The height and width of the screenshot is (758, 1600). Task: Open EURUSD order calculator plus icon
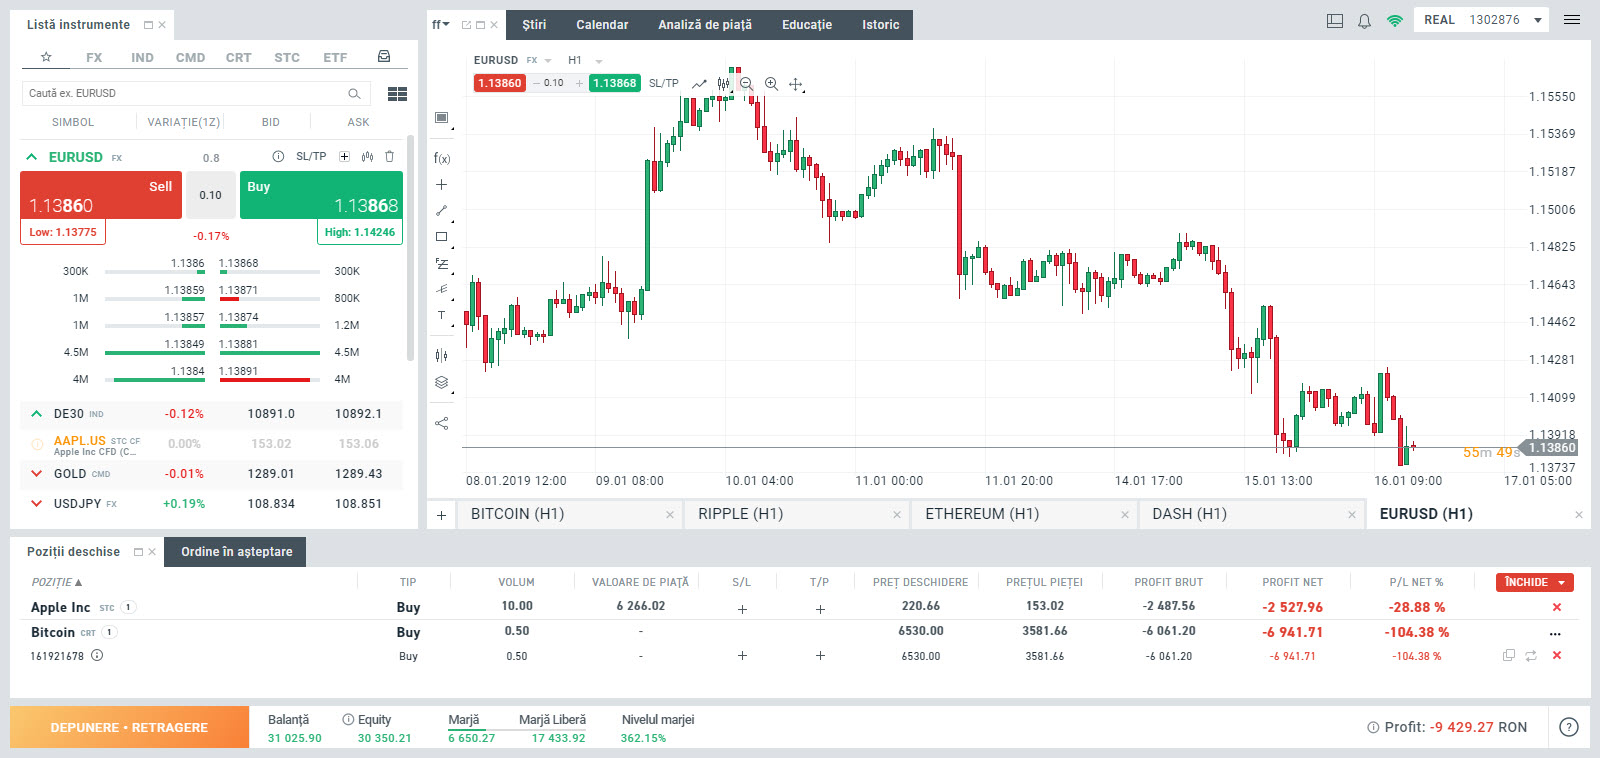(344, 156)
